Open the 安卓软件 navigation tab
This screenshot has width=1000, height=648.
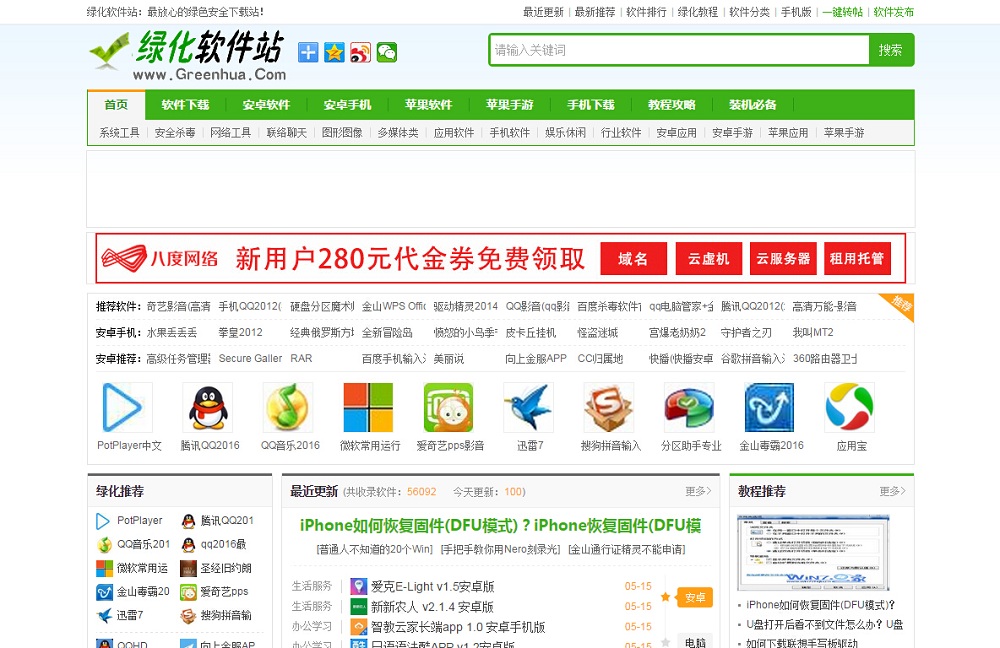point(266,105)
